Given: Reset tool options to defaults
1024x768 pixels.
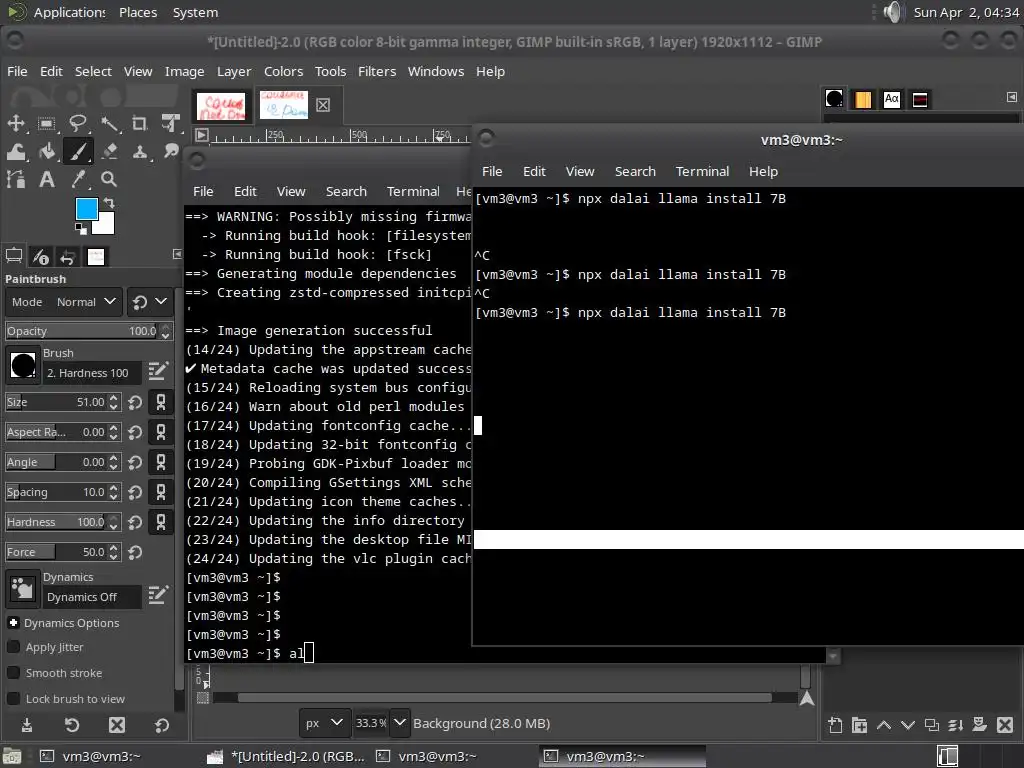Looking at the screenshot, I should 162,725.
